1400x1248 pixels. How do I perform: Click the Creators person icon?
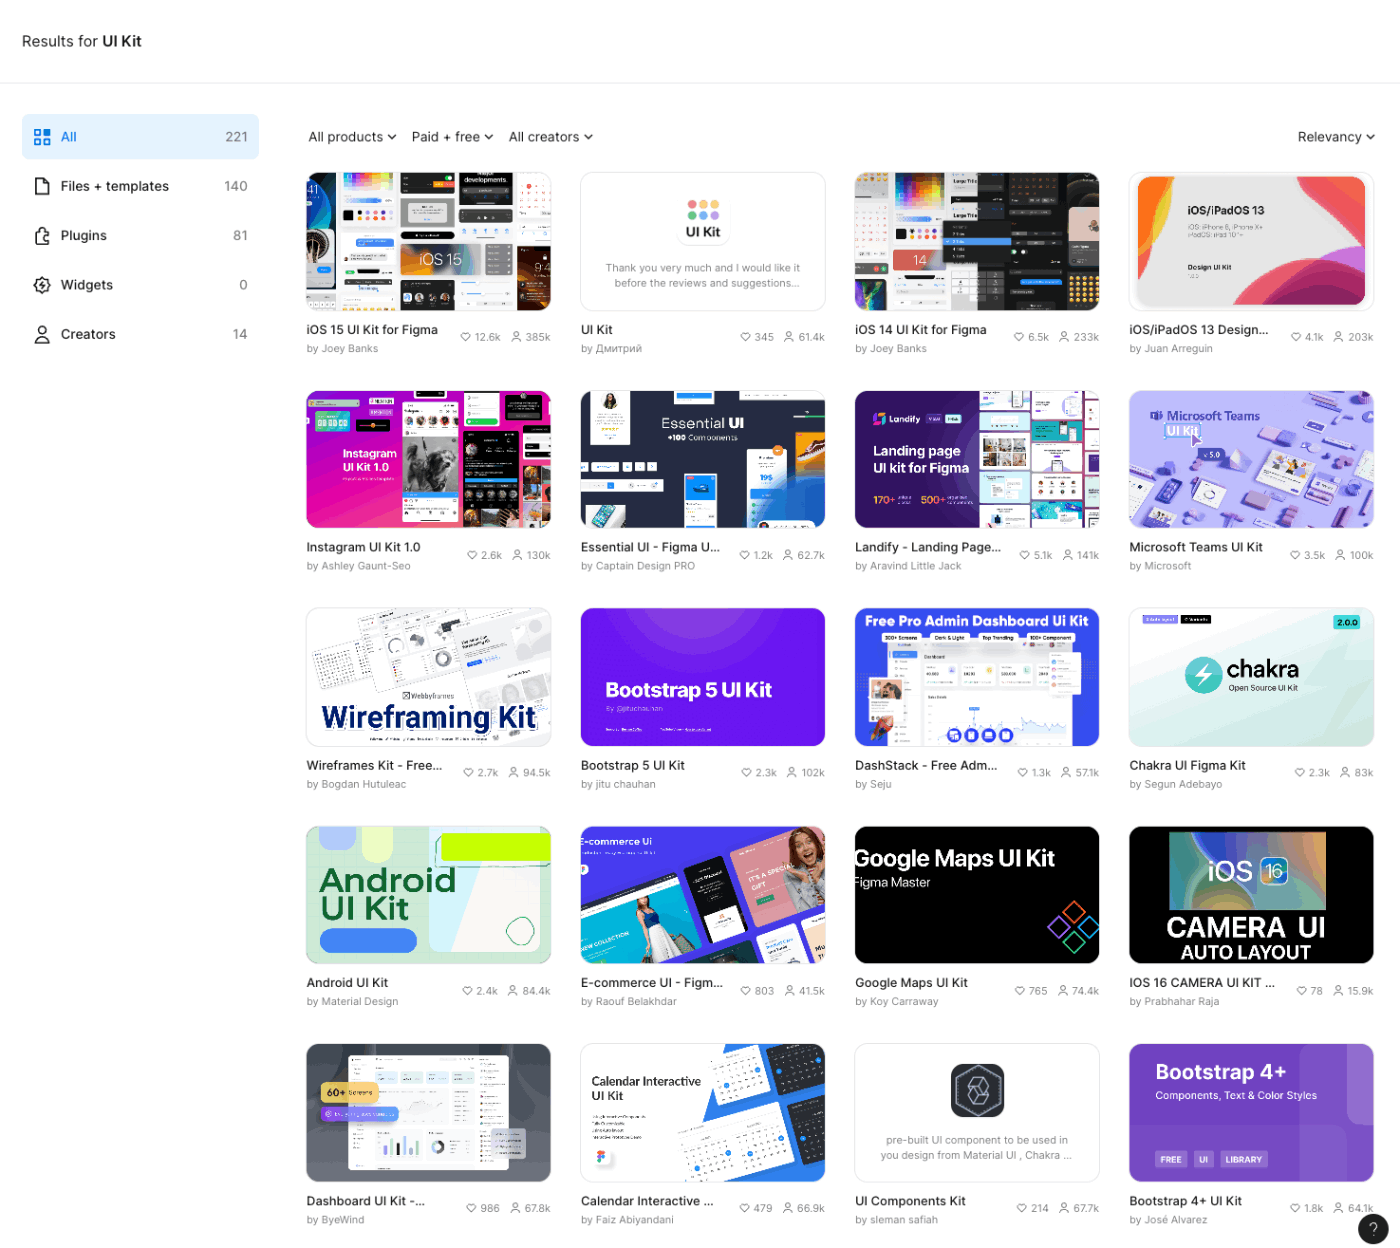click(42, 335)
